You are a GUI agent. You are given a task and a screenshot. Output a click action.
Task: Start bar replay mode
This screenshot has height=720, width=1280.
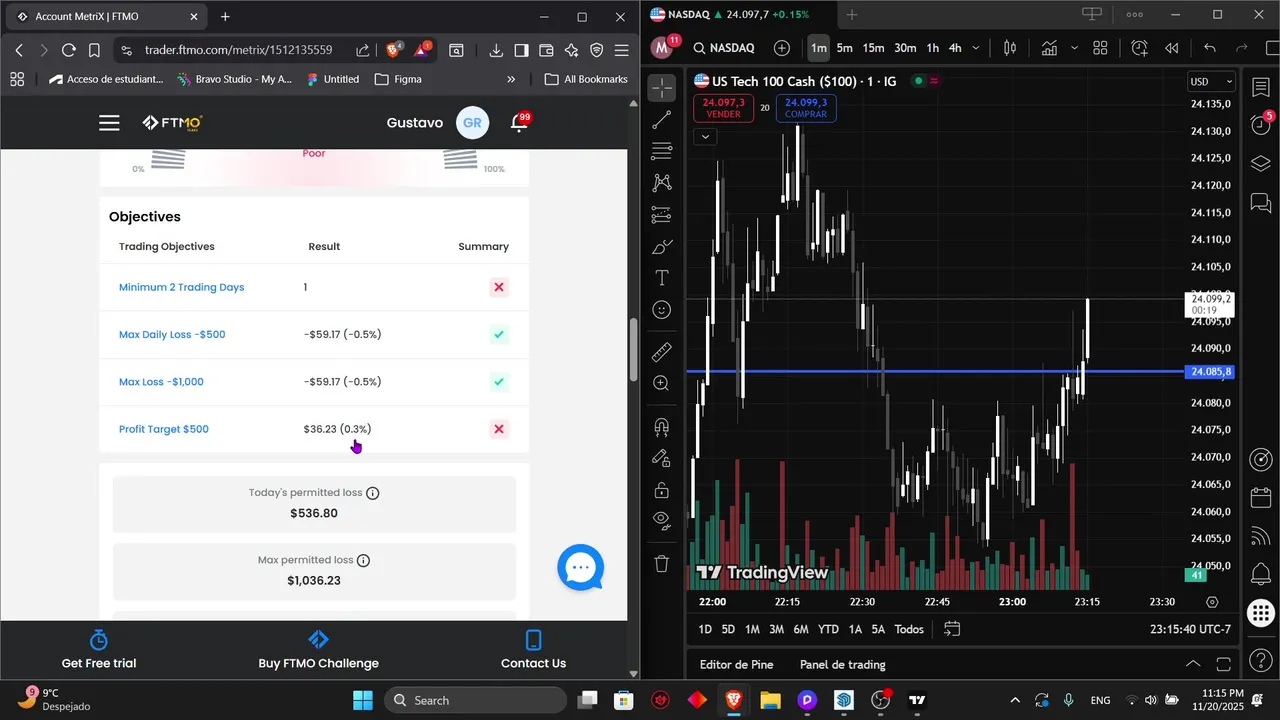point(1172,48)
